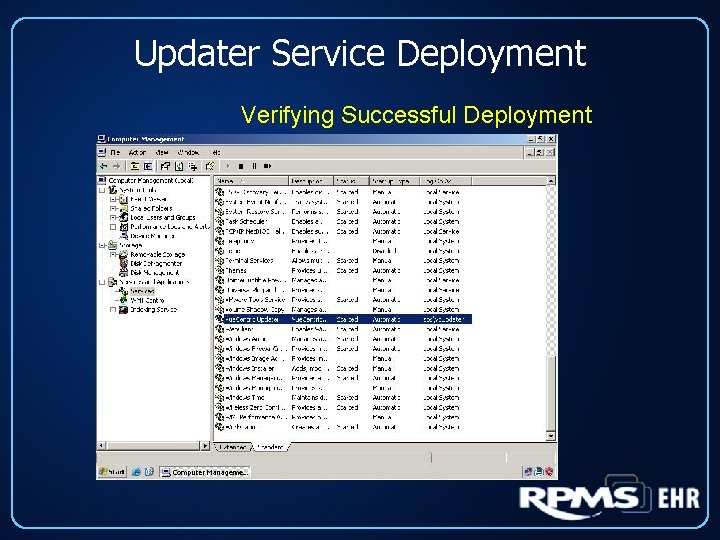The width and height of the screenshot is (720, 540).
Task: Open the MMC icon in the menu bar
Action: click(x=102, y=152)
